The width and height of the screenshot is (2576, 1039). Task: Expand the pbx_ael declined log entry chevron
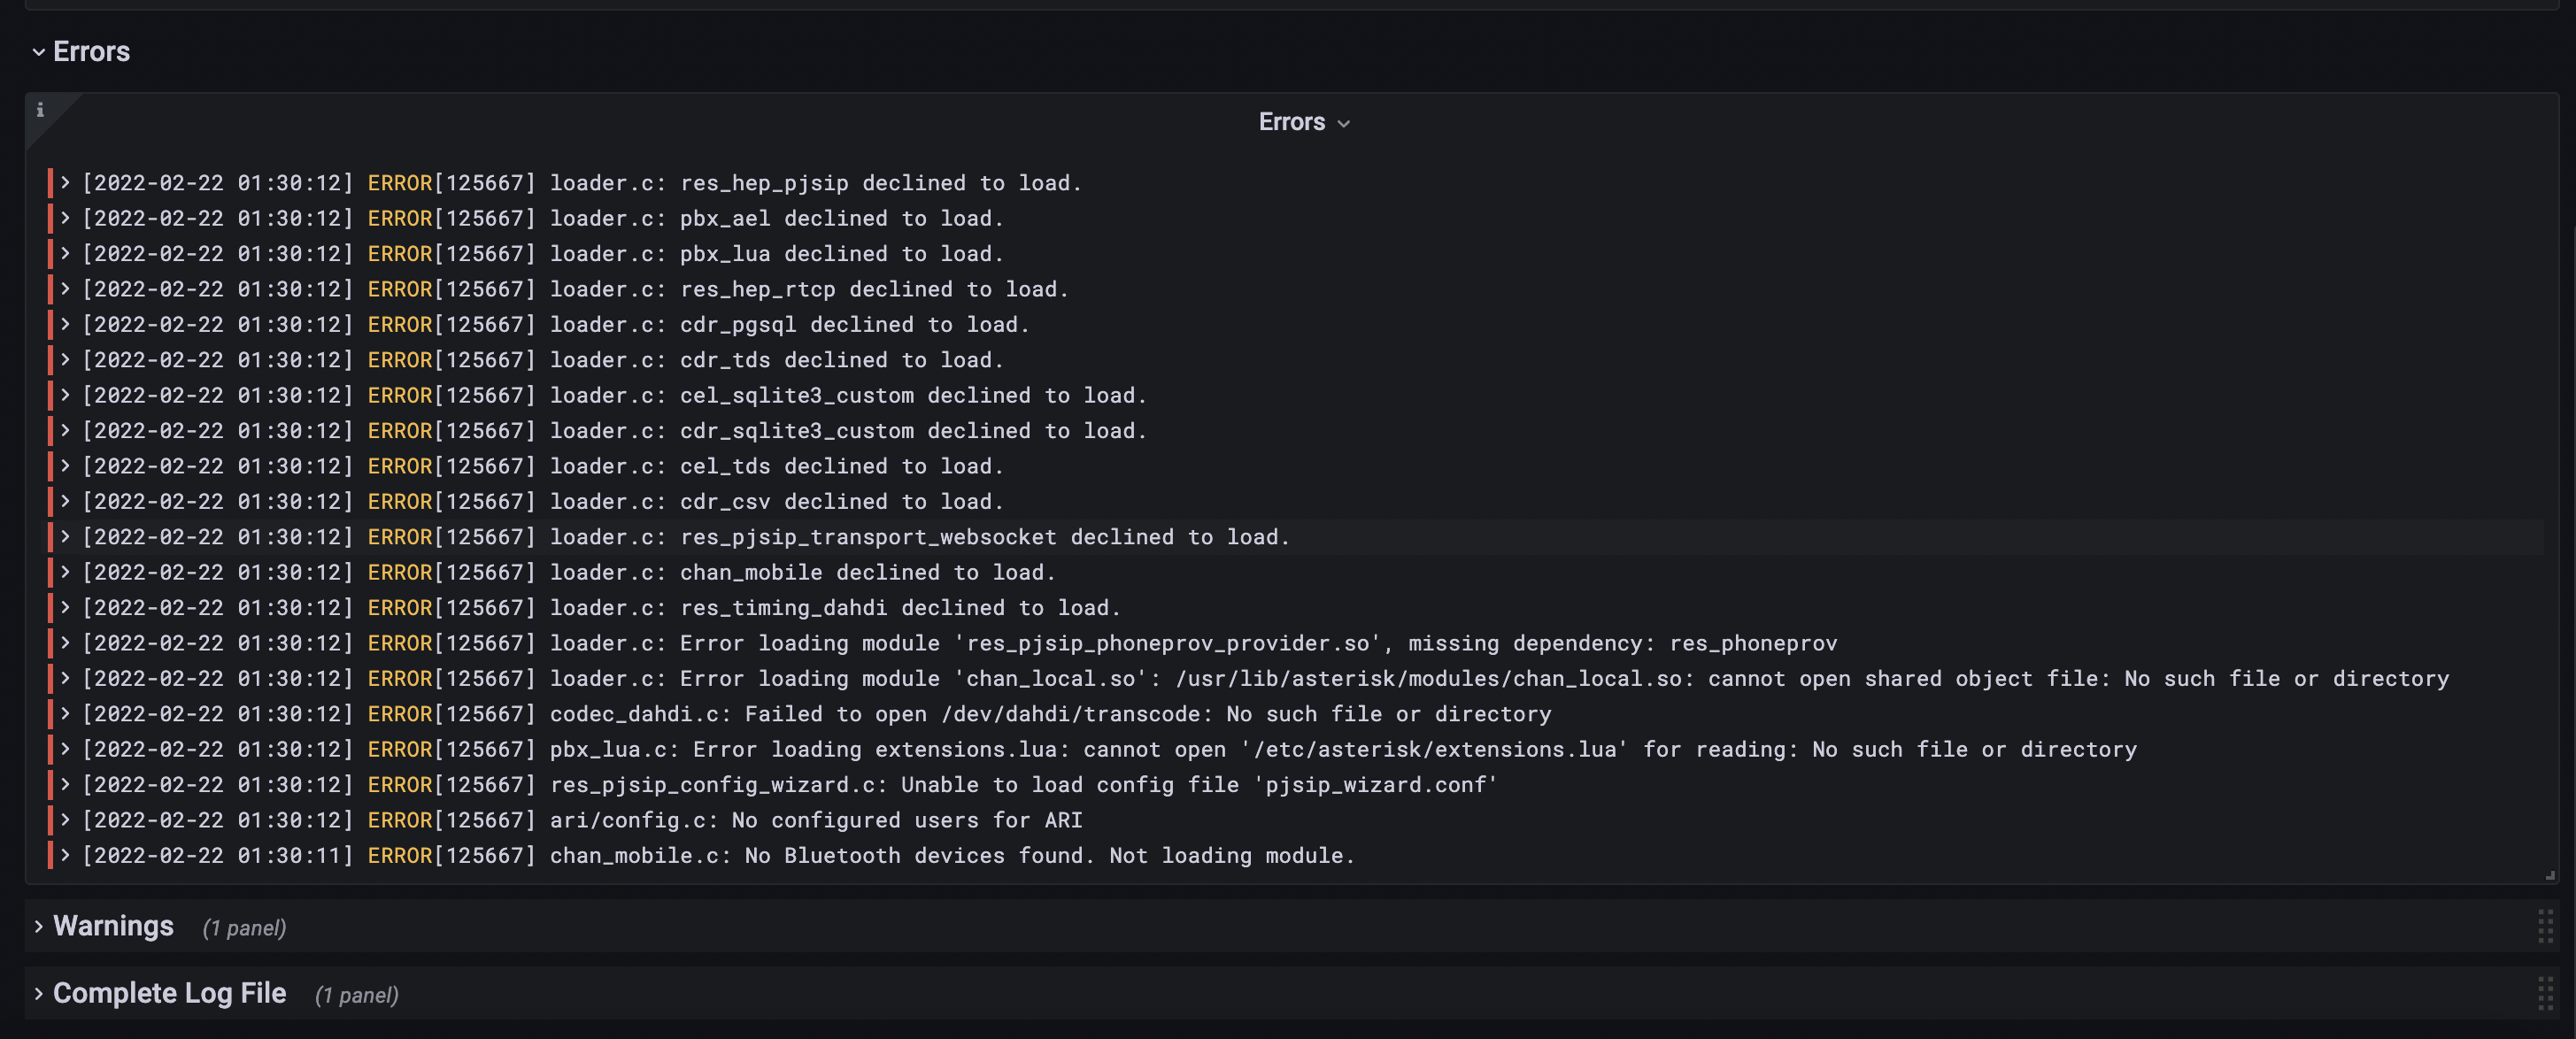(65, 217)
